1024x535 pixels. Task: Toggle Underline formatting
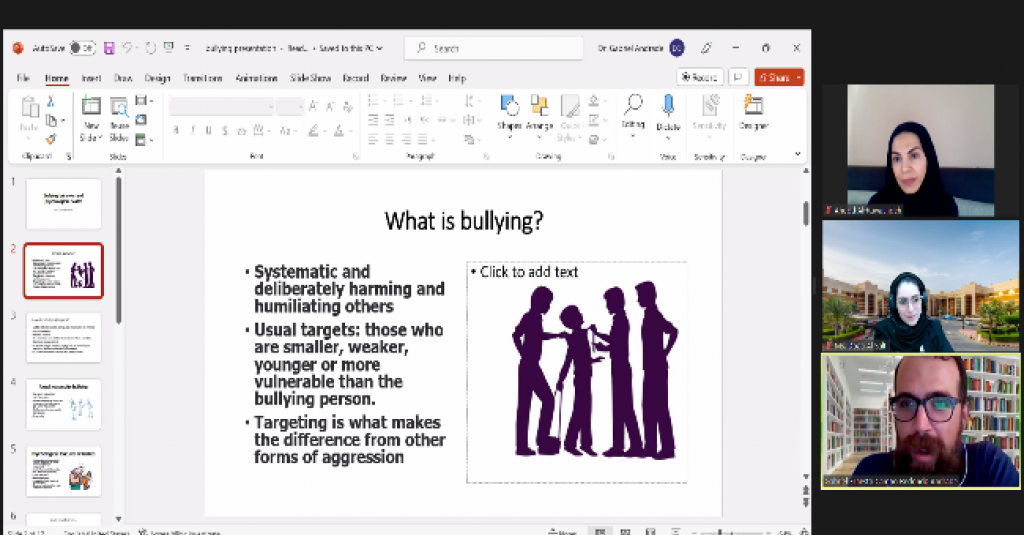[208, 130]
